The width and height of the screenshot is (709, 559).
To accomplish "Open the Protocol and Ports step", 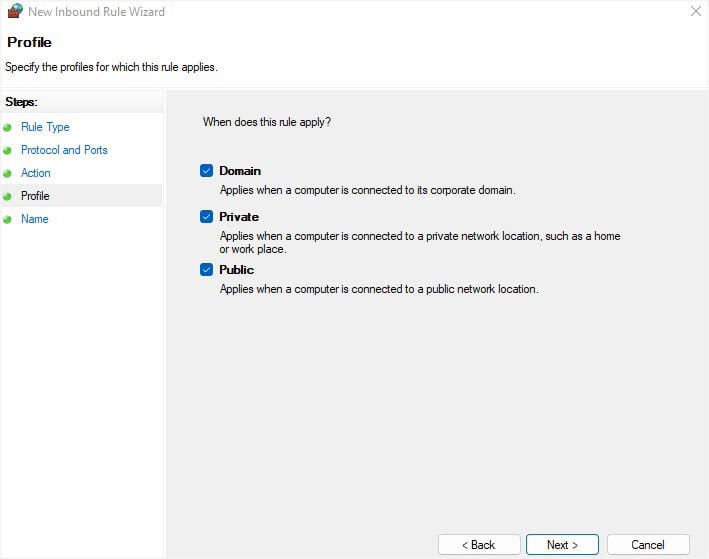I will pyautogui.click(x=64, y=150).
